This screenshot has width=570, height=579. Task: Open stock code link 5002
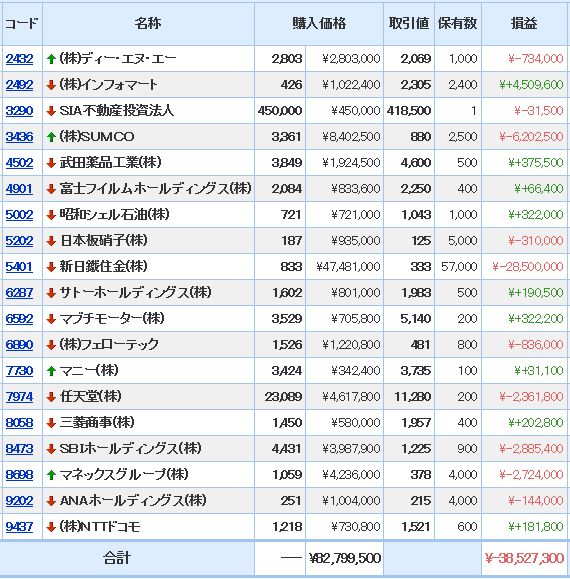(19, 215)
